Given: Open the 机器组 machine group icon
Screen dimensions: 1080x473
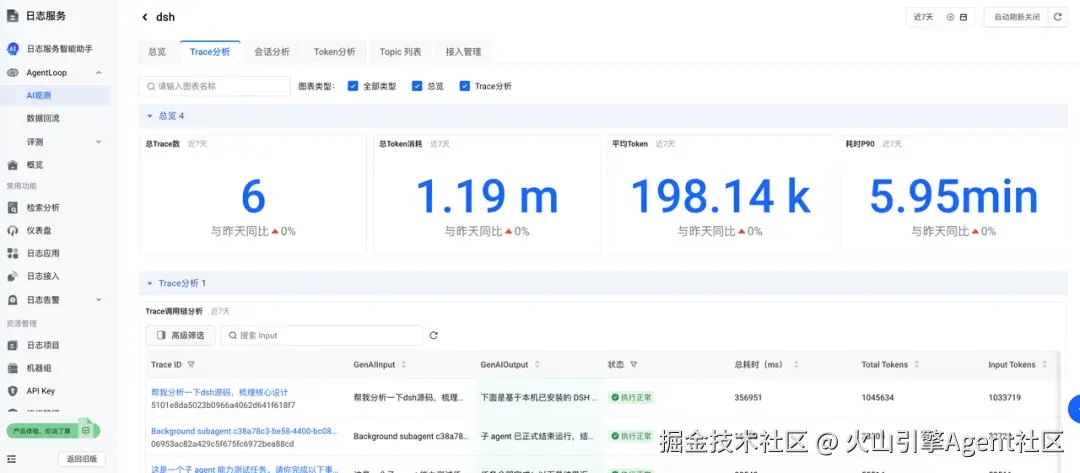Looking at the screenshot, I should 12,368.
